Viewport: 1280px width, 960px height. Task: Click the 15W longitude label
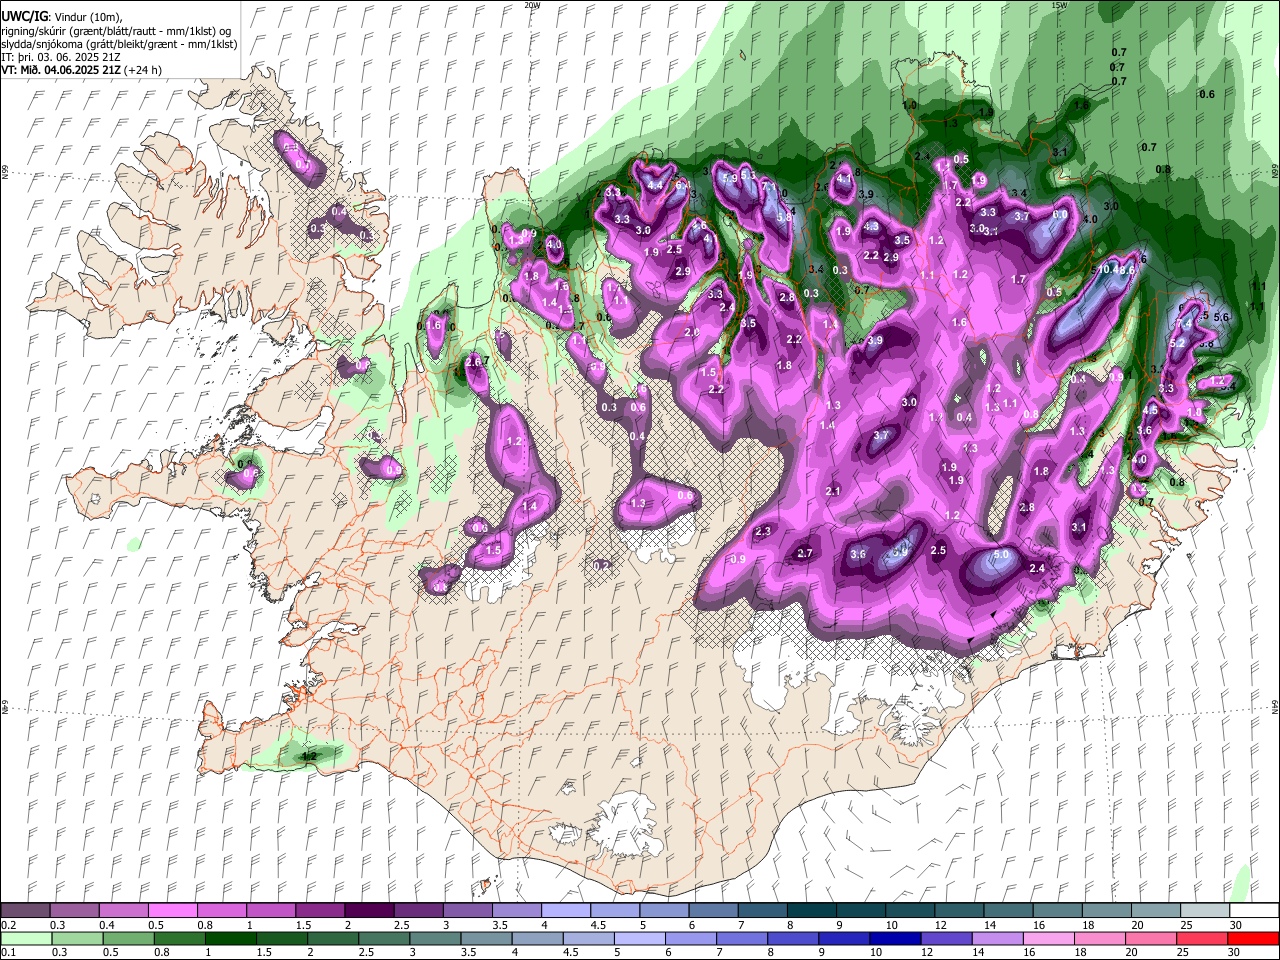tap(1059, 5)
